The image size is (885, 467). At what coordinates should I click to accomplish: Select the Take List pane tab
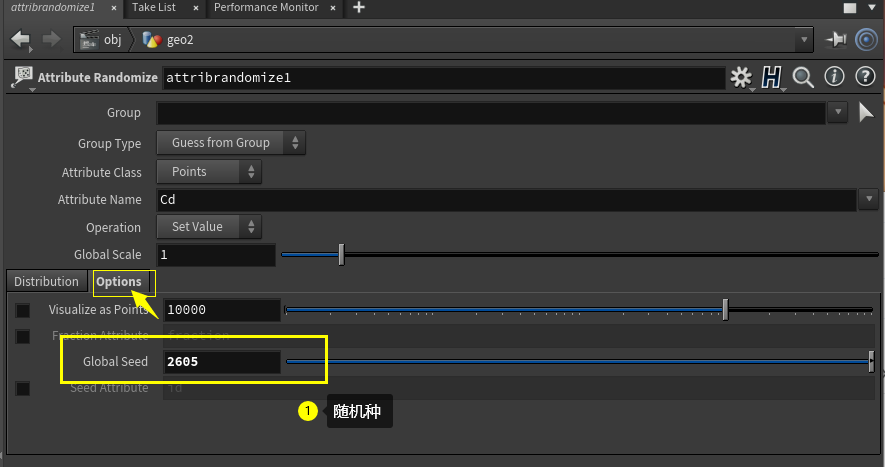(154, 7)
